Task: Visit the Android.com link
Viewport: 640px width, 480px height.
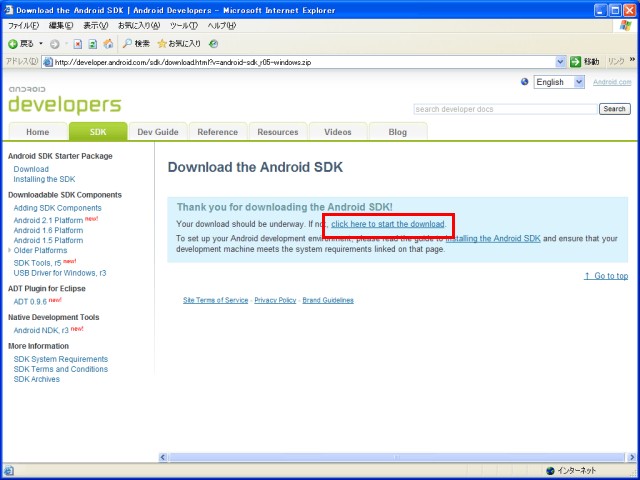Action: point(612,82)
